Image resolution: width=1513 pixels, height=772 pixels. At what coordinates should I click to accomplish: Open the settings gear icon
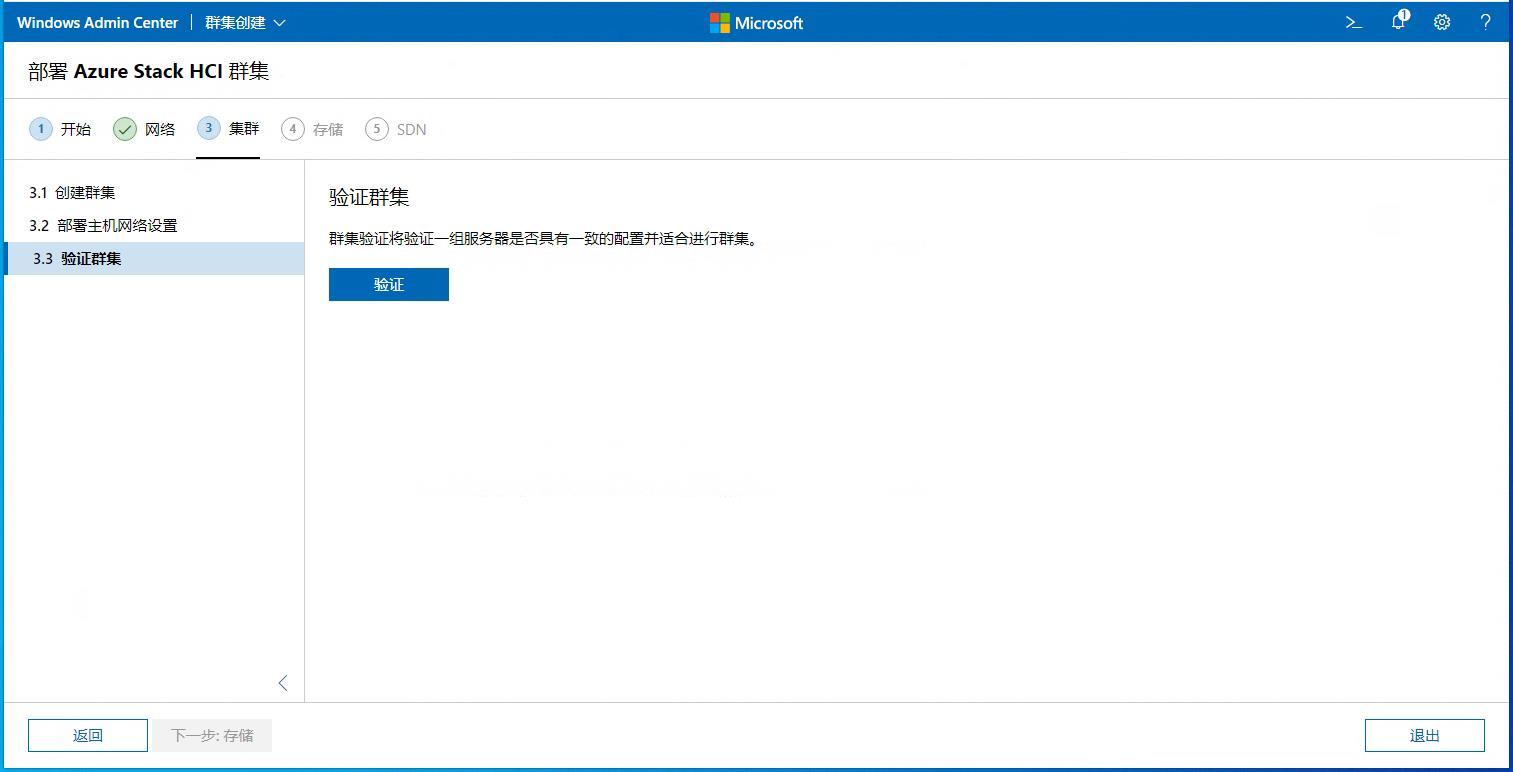pos(1442,22)
